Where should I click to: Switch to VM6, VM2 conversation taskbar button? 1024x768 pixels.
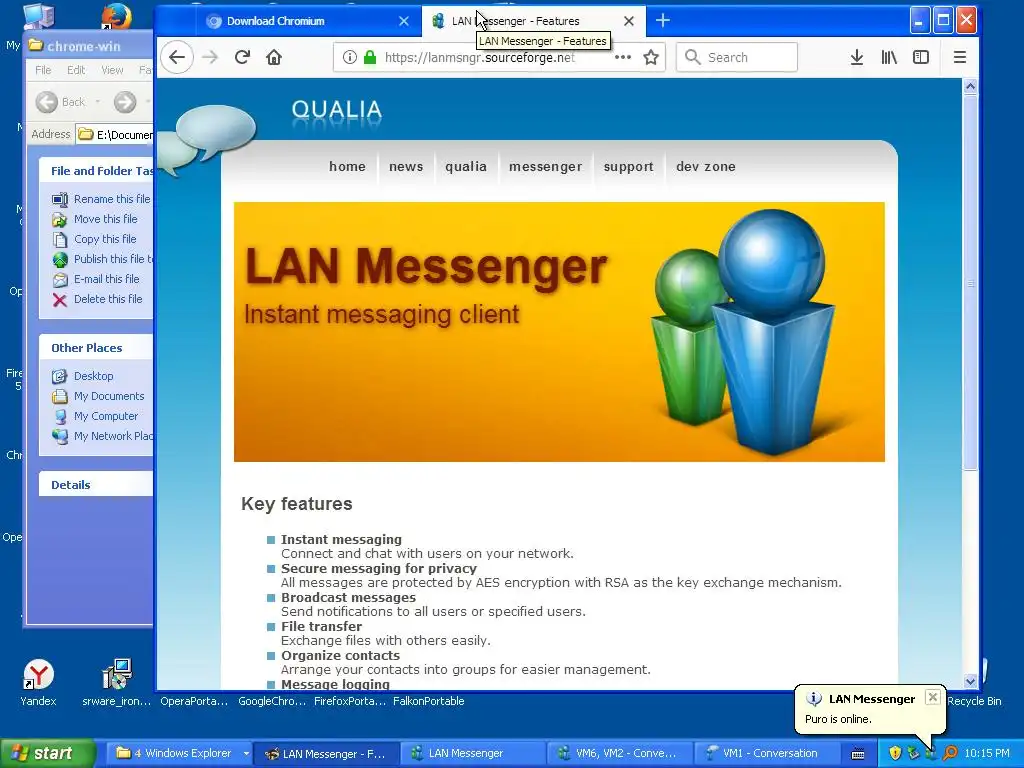coord(618,753)
